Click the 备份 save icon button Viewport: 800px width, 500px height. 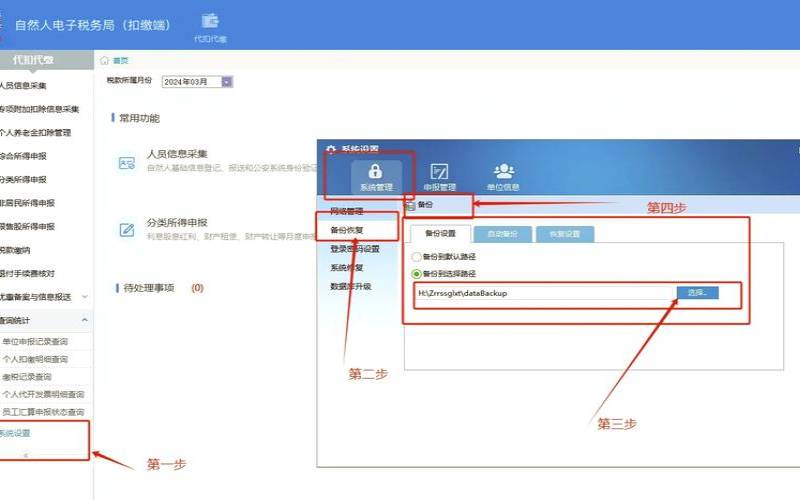412,205
